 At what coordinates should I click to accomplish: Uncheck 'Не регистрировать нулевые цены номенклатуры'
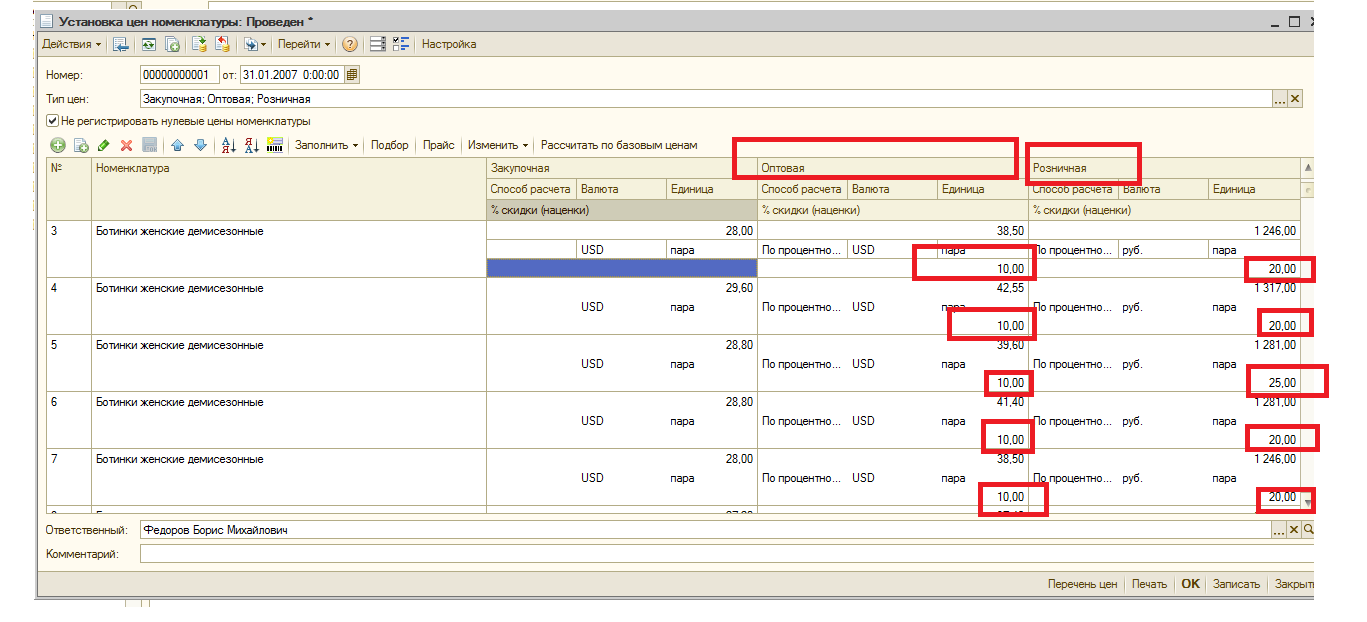pos(53,121)
